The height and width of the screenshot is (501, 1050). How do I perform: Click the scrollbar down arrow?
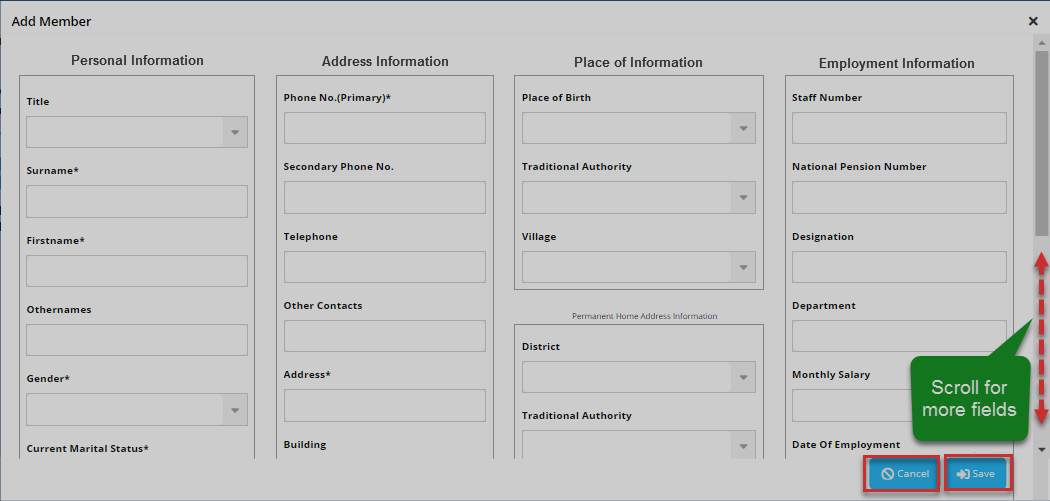(x=1041, y=449)
